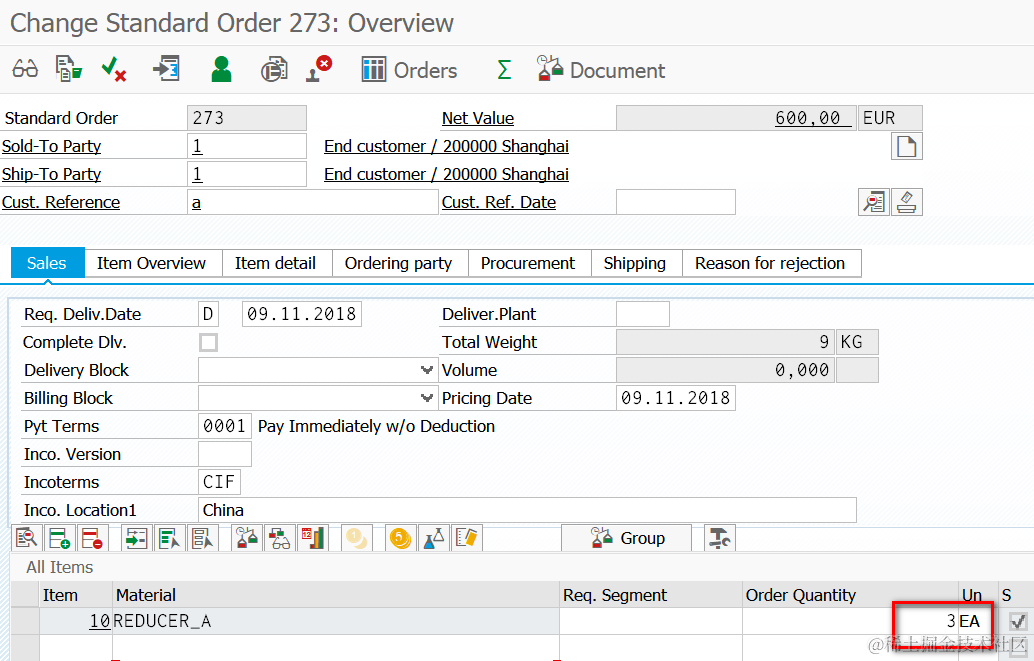This screenshot has height=661, width=1034.
Task: Click the Inco. Location1 input field
Action: (x=527, y=510)
